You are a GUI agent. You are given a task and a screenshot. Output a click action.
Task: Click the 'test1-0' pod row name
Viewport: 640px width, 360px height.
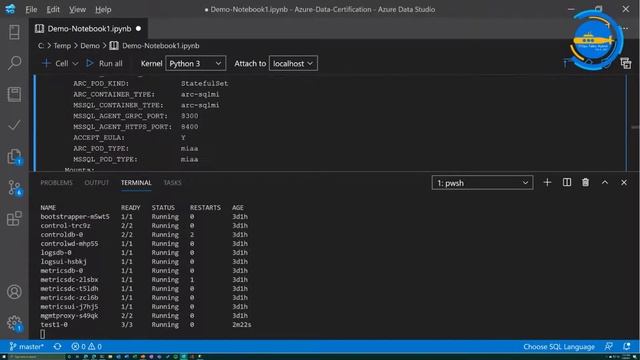(x=54, y=325)
